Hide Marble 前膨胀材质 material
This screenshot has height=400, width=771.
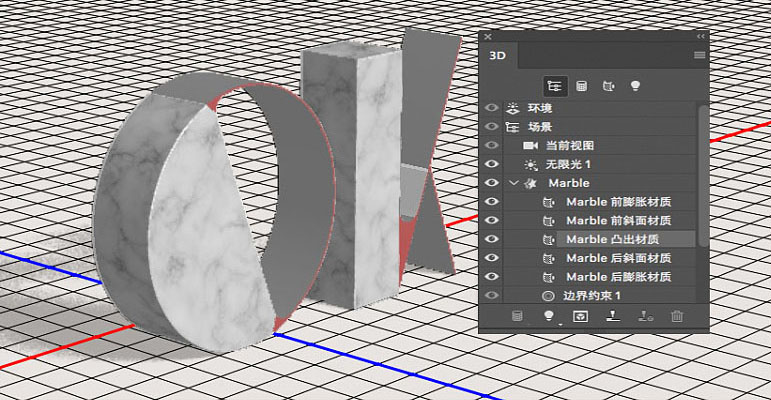click(491, 202)
